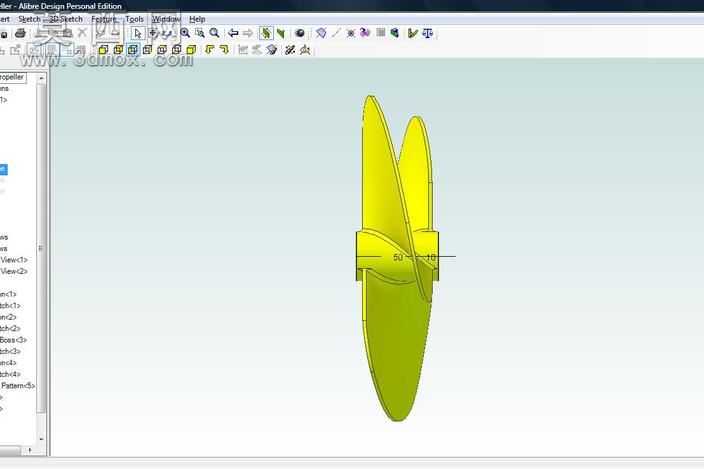
Task: Open the Help menu
Action: (x=197, y=19)
